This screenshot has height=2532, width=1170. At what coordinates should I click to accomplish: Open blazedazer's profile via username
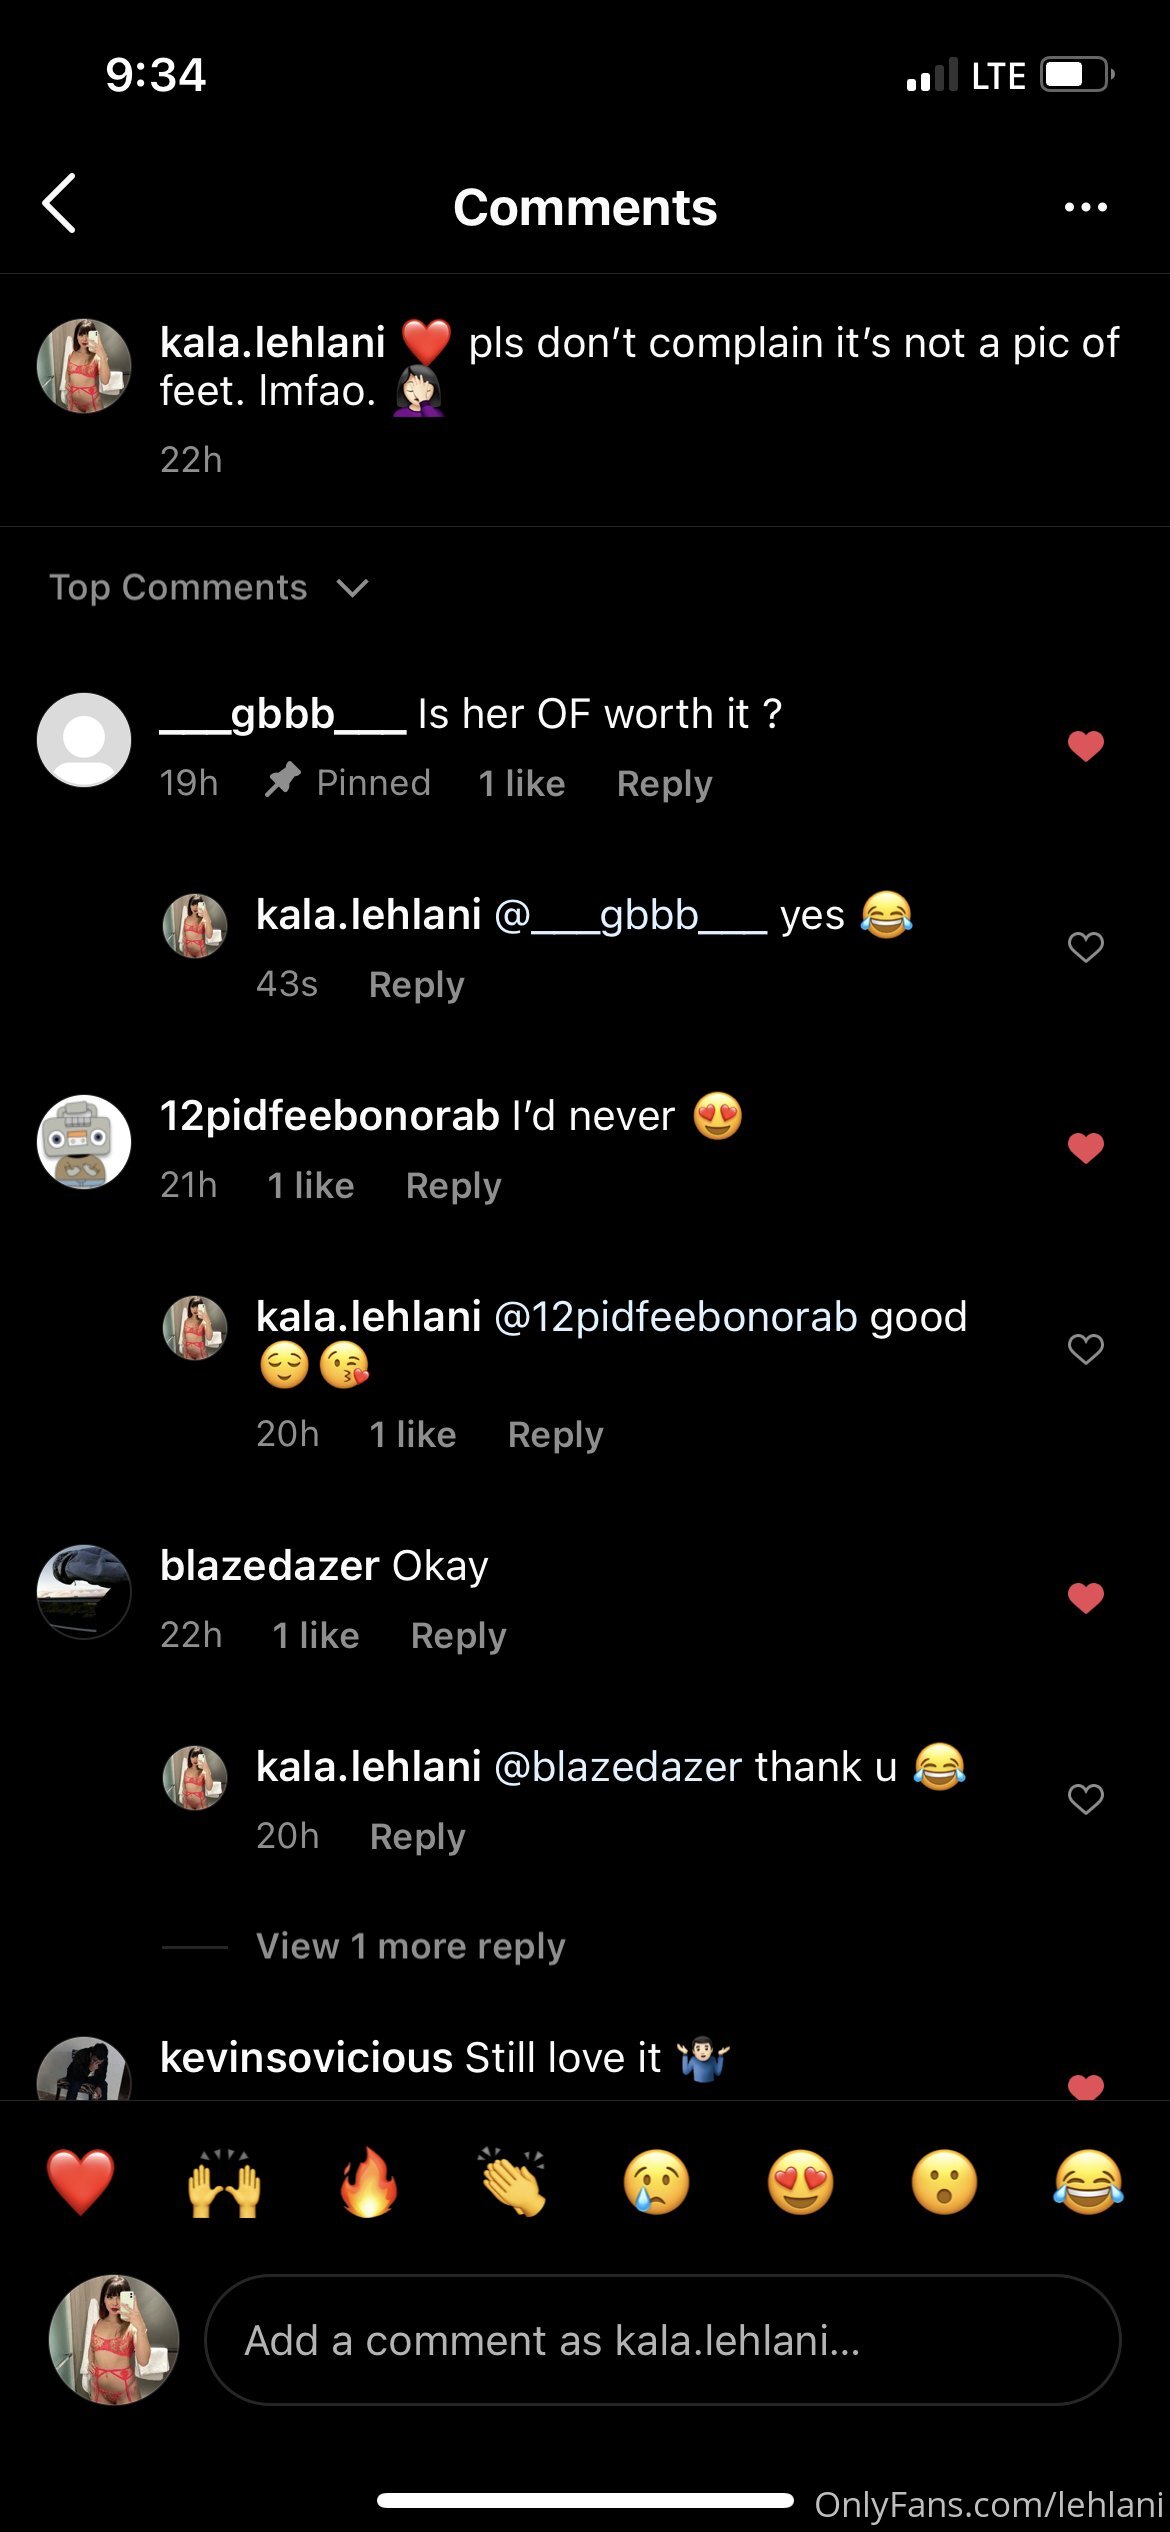pos(269,1566)
